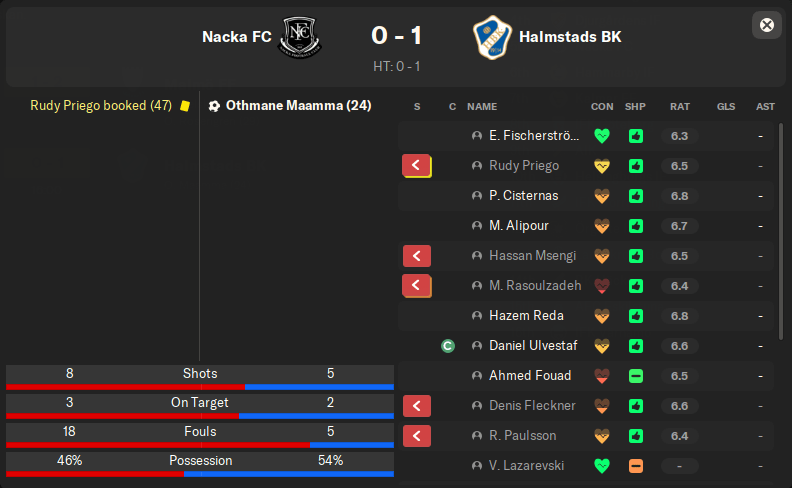Image resolution: width=792 pixels, height=488 pixels.
Task: Click Rudy Priego's substituted-off red arrow icon
Action: pyautogui.click(x=416, y=166)
